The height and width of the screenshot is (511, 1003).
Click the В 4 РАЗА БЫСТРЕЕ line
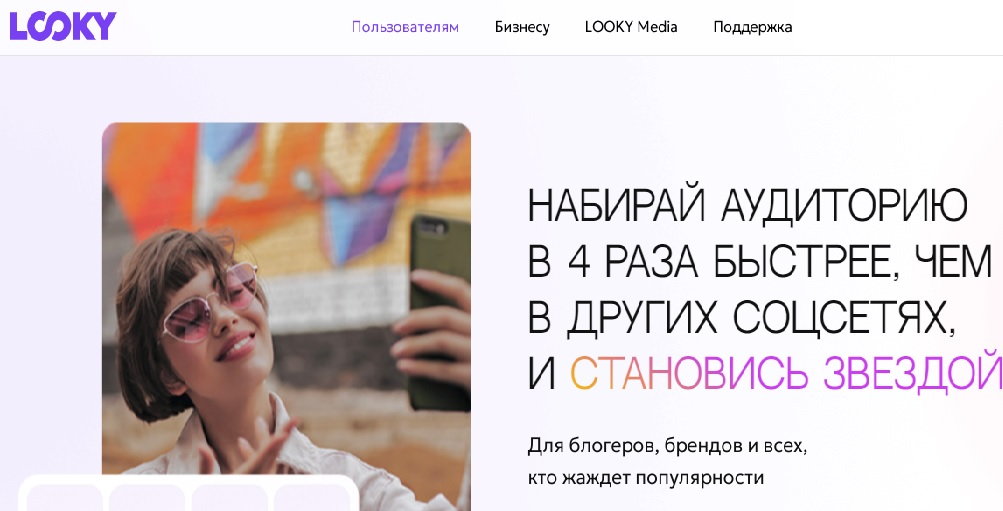tap(760, 260)
